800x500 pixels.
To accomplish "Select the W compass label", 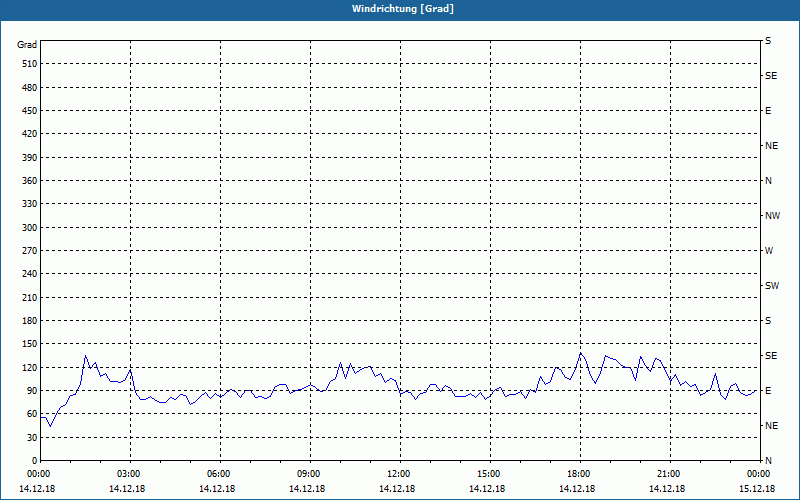I will tap(769, 251).
